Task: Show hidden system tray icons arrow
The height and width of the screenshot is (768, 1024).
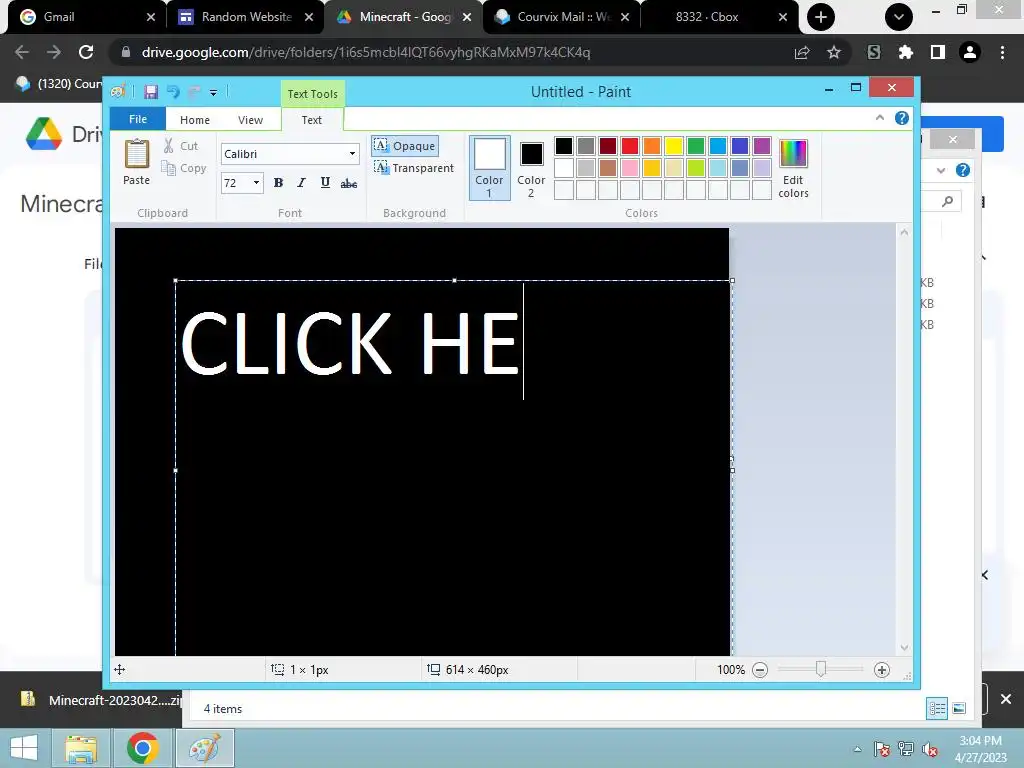Action: point(857,749)
